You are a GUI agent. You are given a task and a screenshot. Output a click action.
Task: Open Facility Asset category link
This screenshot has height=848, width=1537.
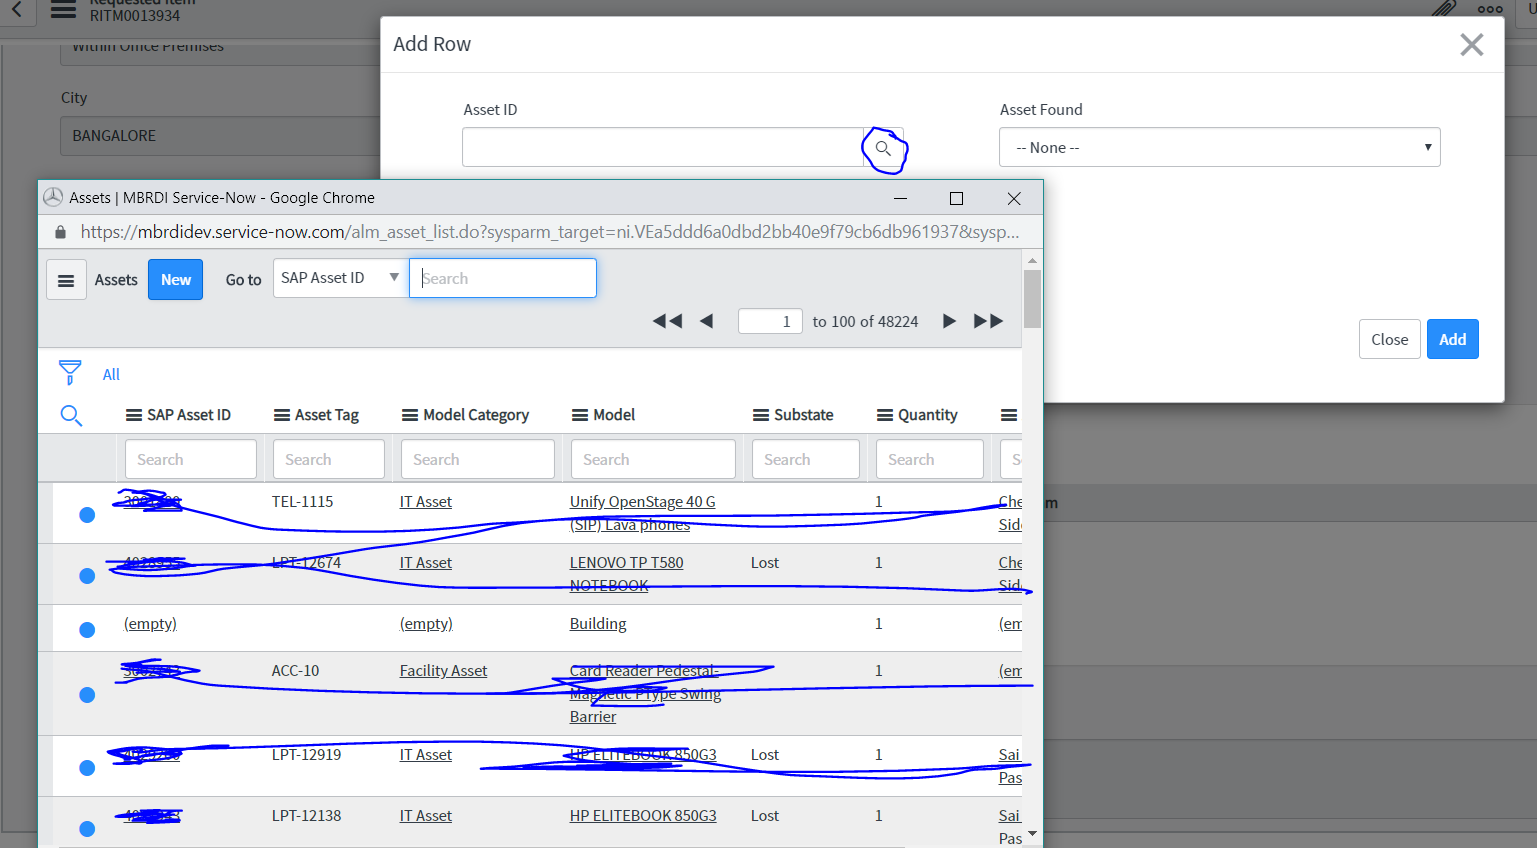(443, 671)
